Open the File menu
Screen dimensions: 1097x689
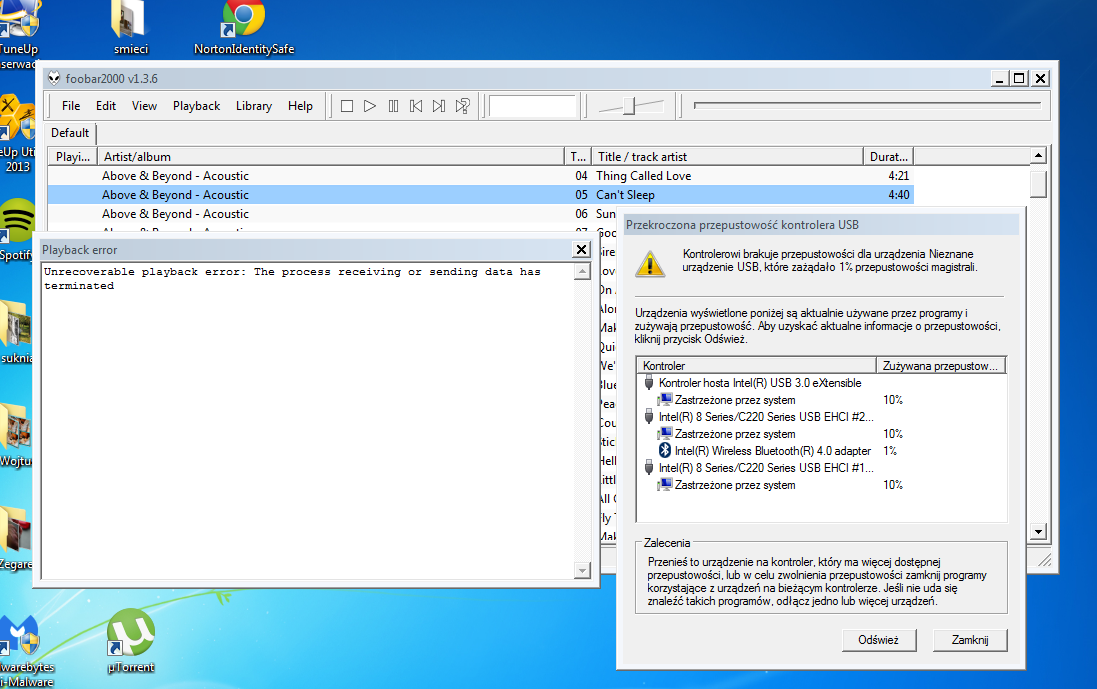71,106
